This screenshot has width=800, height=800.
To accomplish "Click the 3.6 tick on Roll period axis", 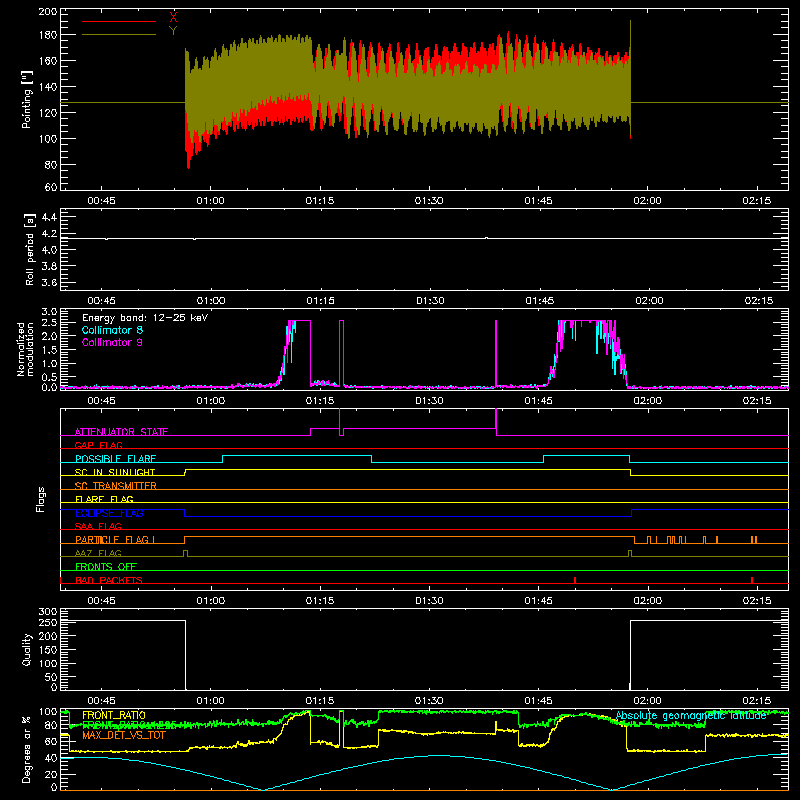I will (x=49, y=282).
